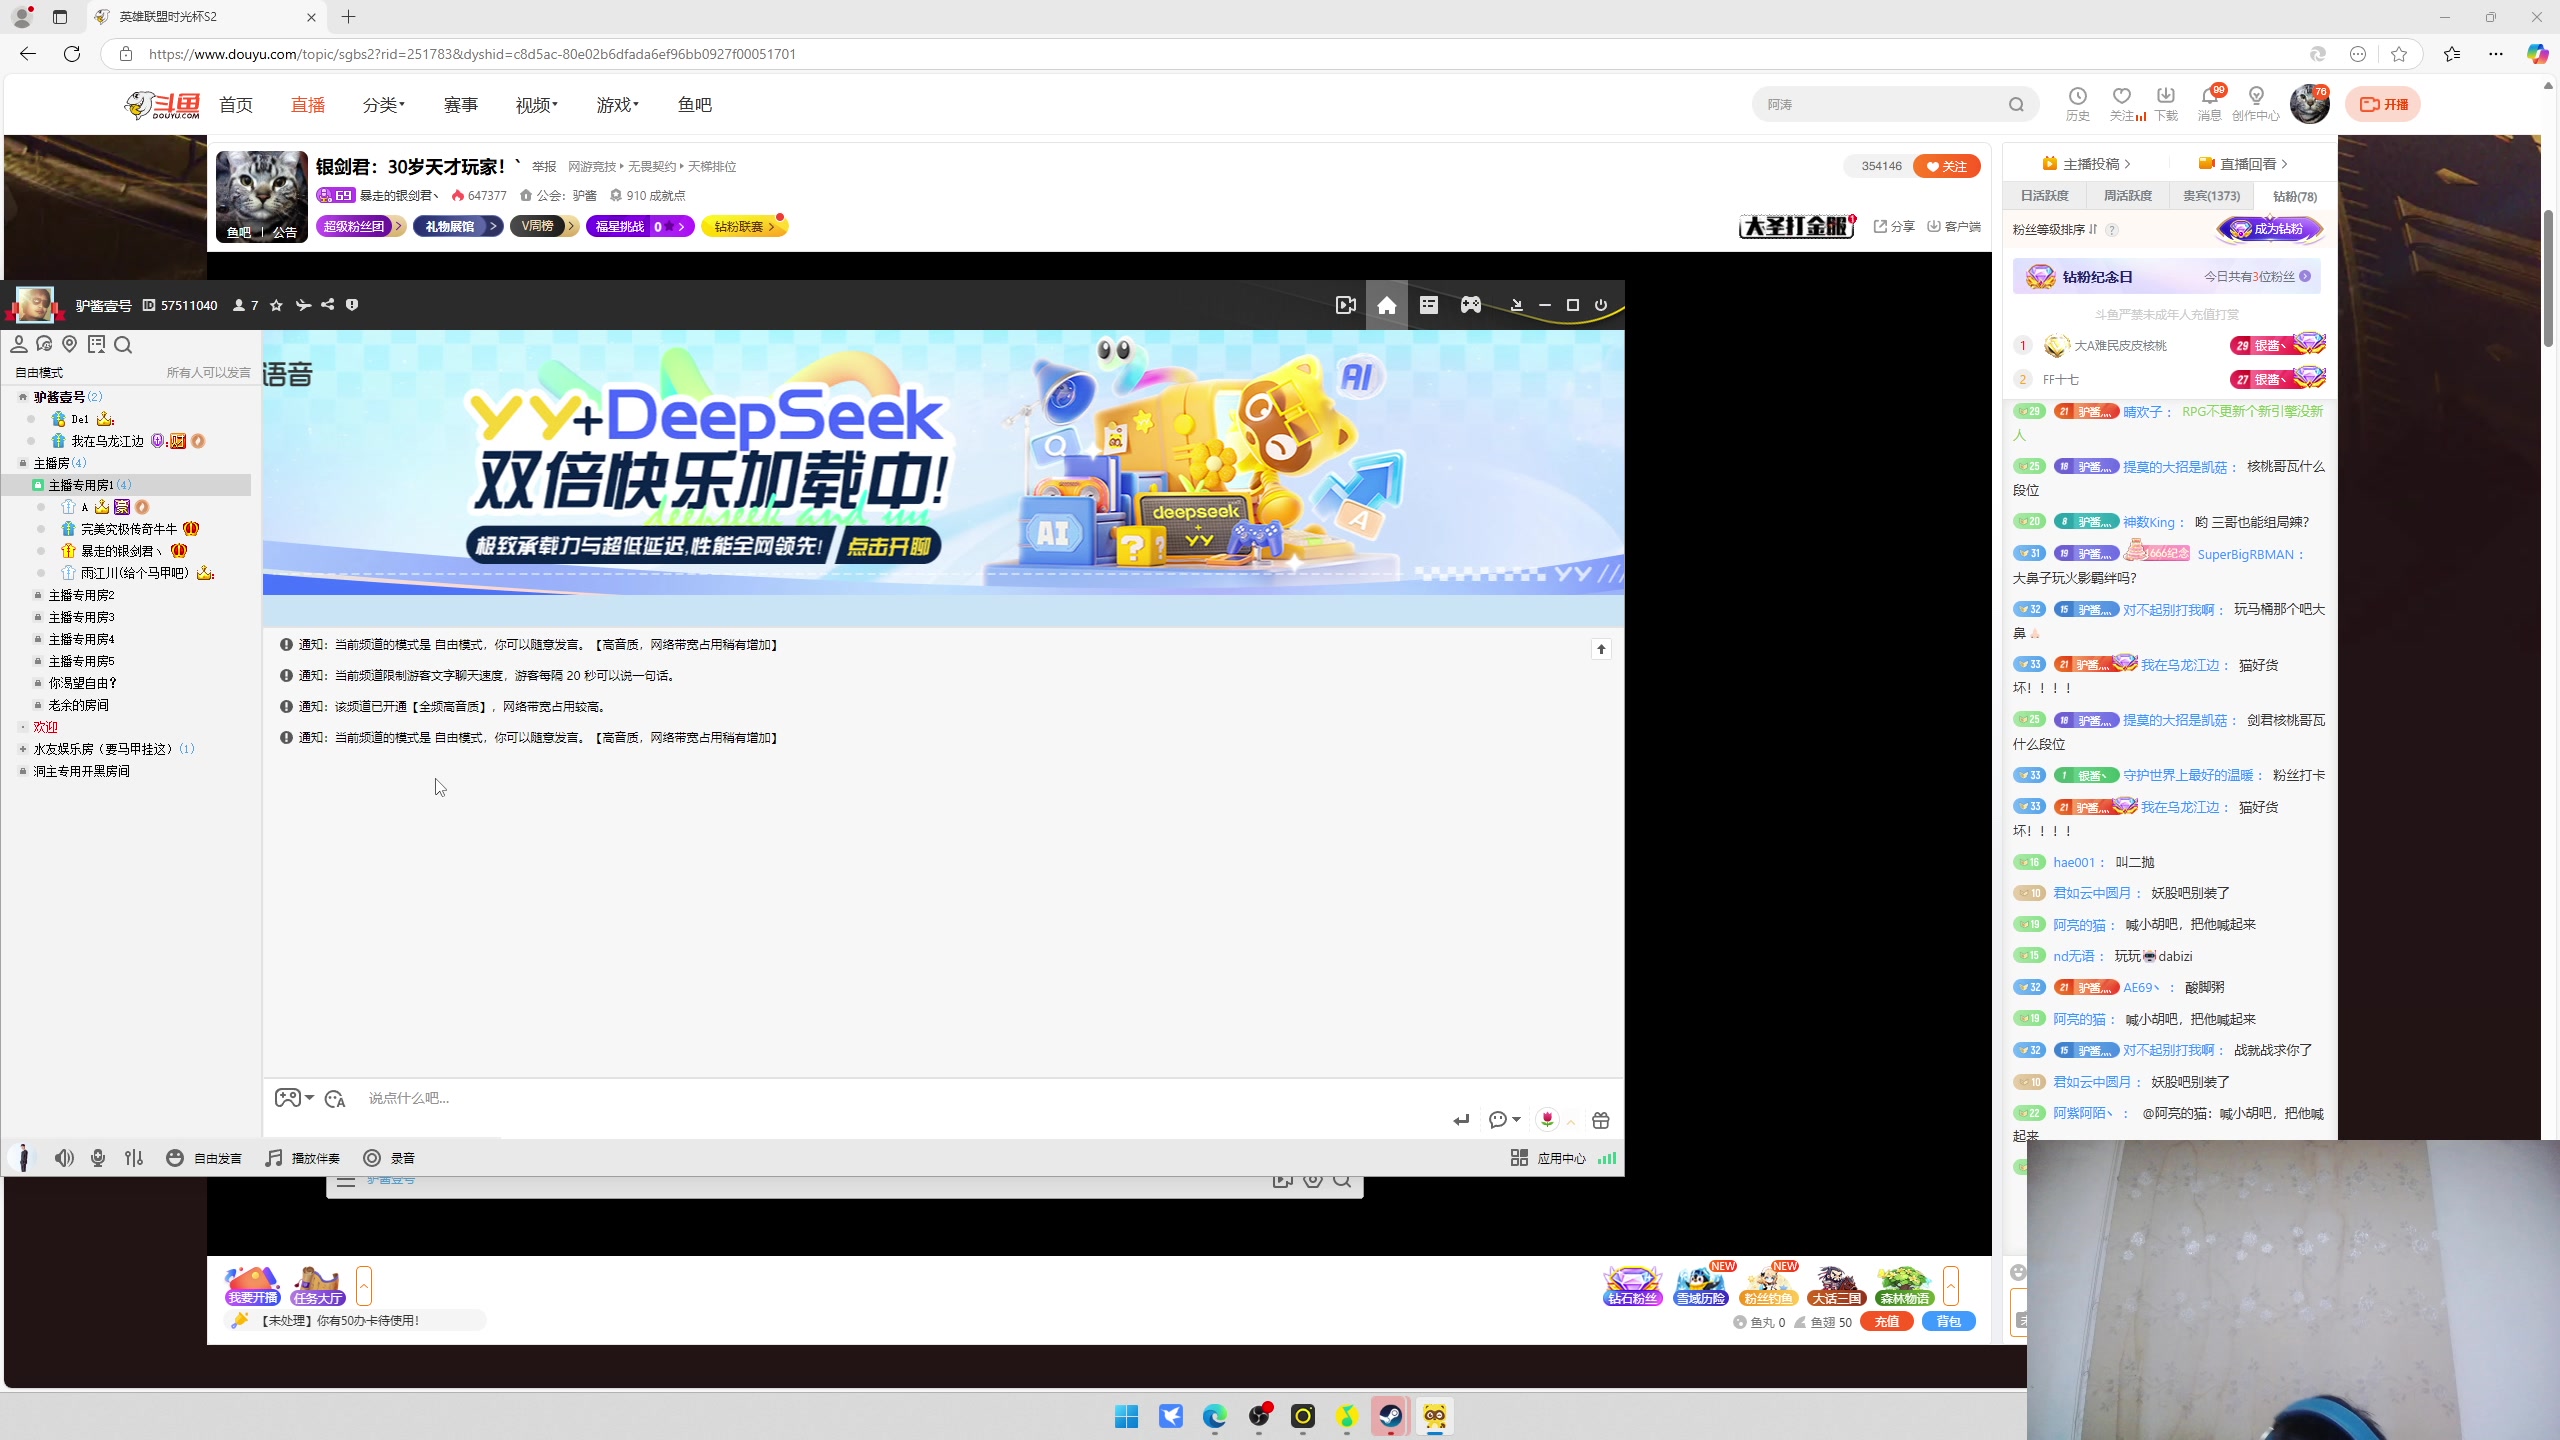This screenshot has height=1440, width=2560.
Task: Expand the 分类 dropdown menu
Action: click(x=384, y=105)
